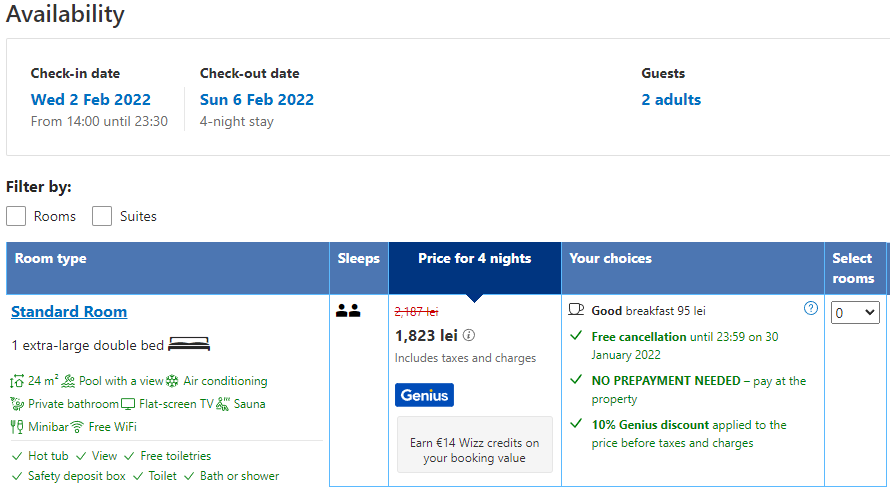
Task: Click the Private bathroom icon
Action: coord(17,404)
